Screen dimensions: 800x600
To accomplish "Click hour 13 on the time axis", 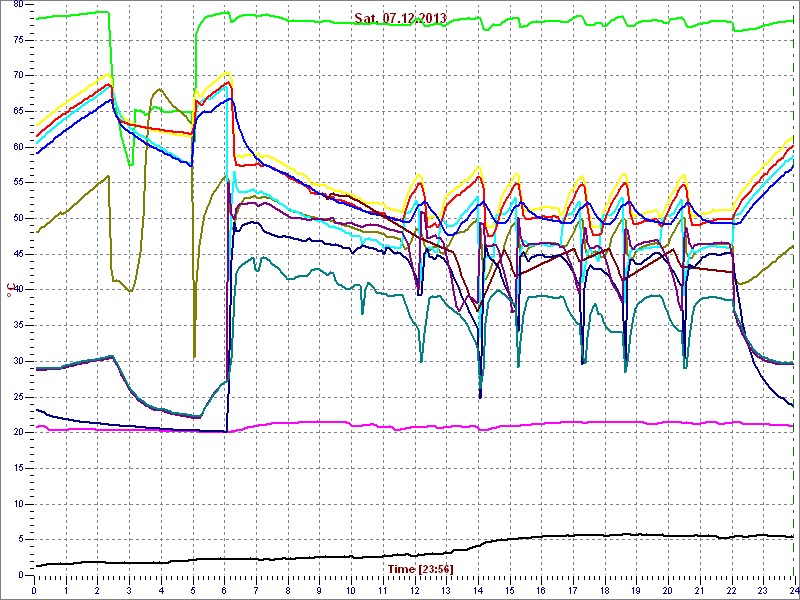I will tap(446, 590).
